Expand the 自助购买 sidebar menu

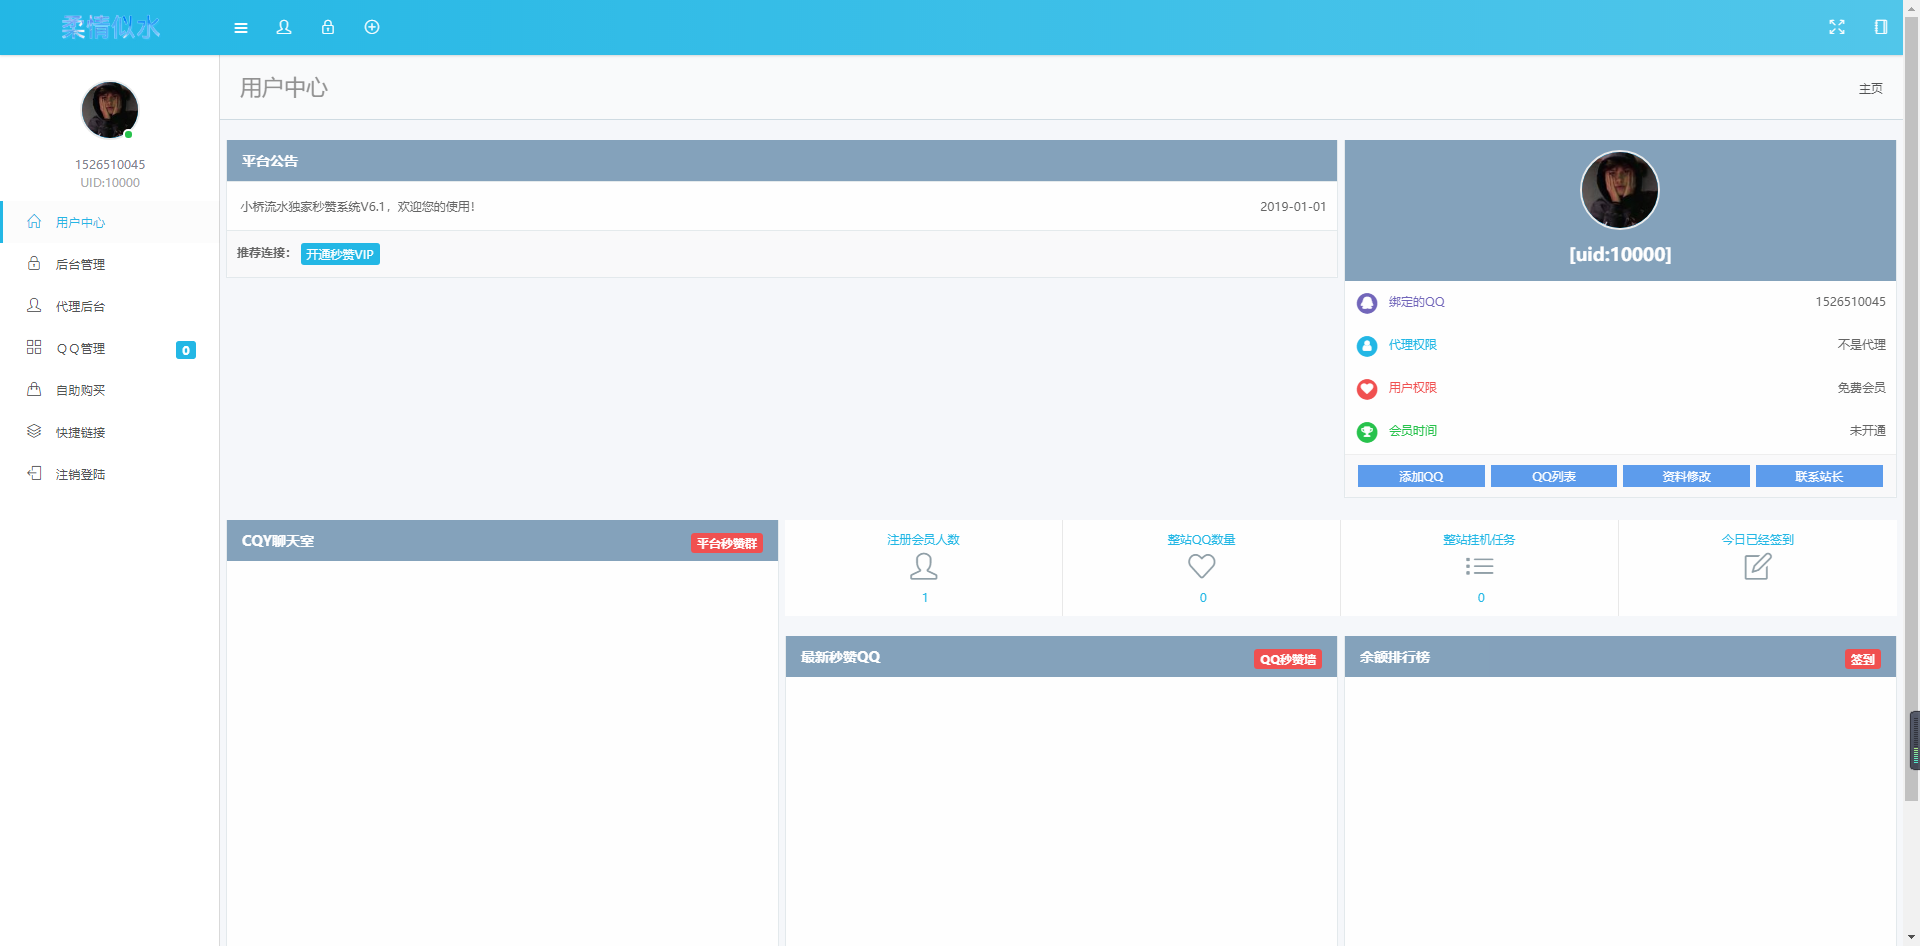80,391
